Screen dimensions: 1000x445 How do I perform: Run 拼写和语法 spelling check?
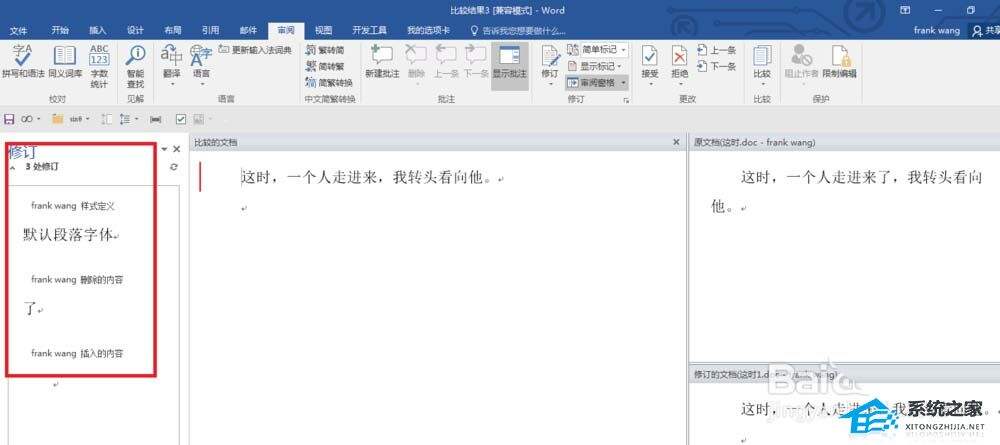tap(22, 62)
